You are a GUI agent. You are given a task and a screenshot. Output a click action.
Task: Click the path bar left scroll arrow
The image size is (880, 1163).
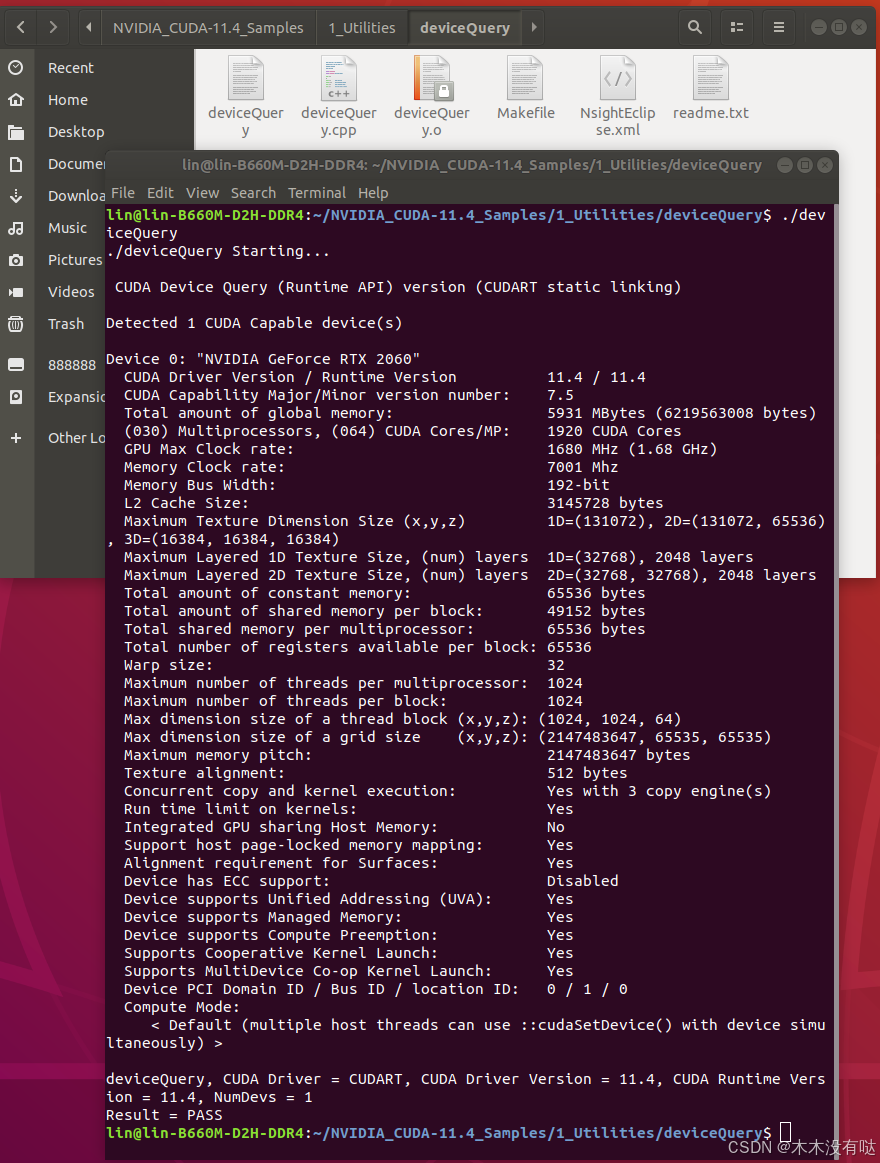tap(89, 27)
